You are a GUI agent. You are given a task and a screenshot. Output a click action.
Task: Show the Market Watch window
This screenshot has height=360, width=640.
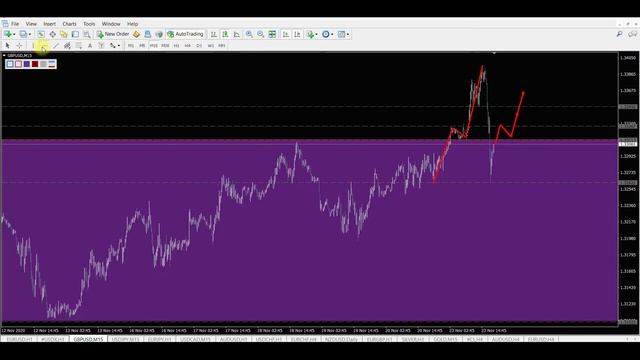point(41,34)
